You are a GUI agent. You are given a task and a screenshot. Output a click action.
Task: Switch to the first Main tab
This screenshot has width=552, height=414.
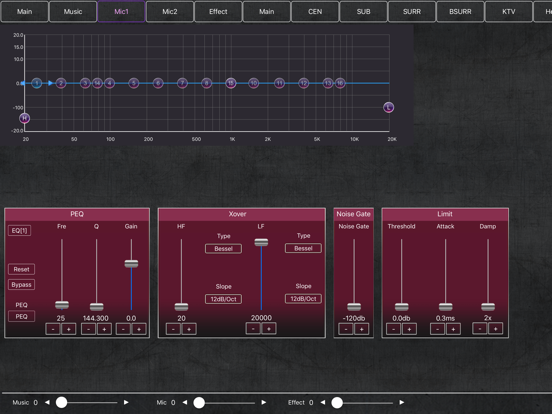[25, 12]
